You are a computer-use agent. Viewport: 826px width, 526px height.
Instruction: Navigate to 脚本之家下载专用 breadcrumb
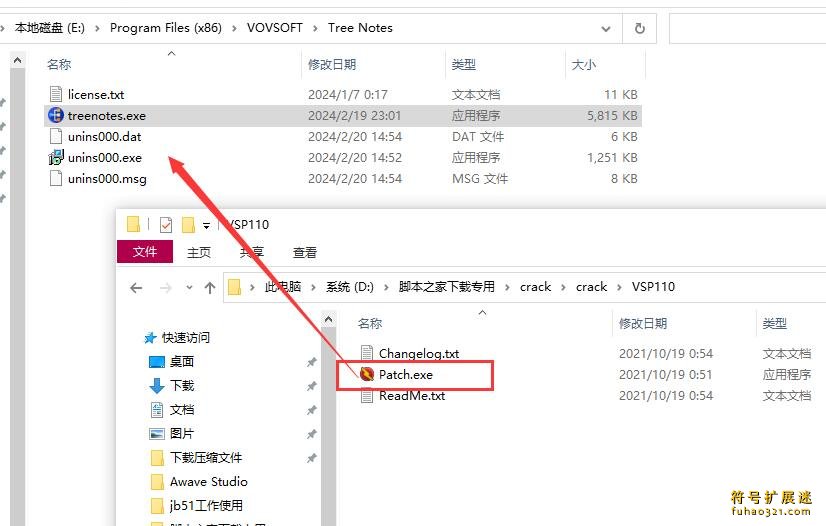point(447,287)
